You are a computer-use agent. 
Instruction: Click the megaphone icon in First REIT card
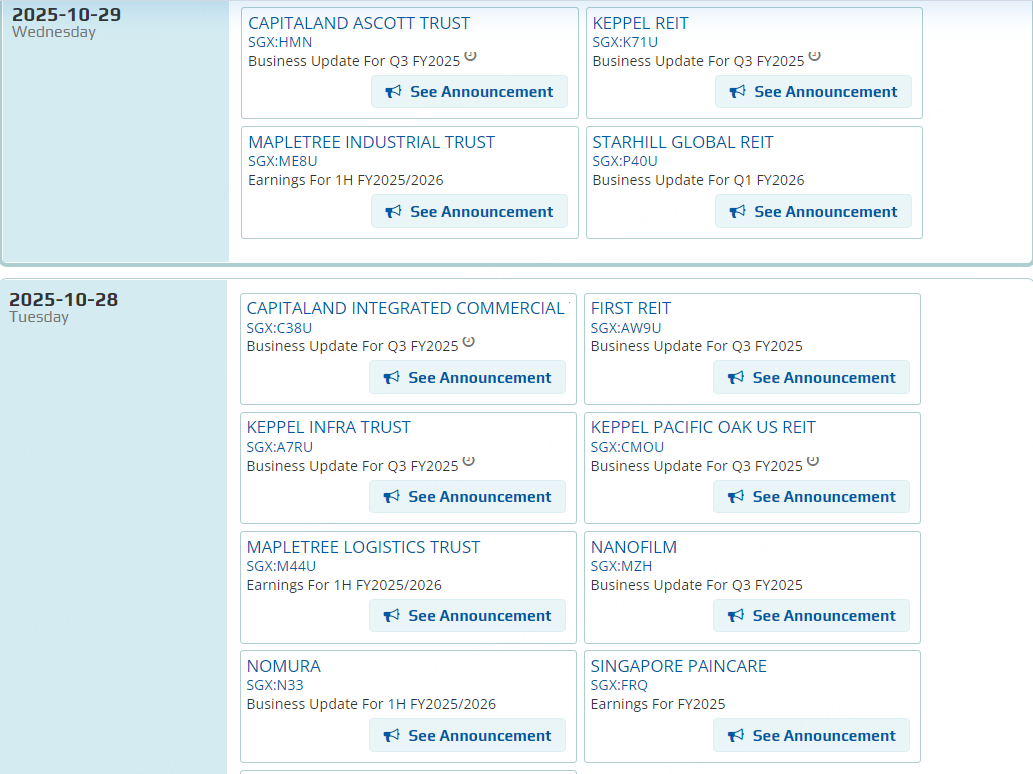pyautogui.click(x=736, y=377)
